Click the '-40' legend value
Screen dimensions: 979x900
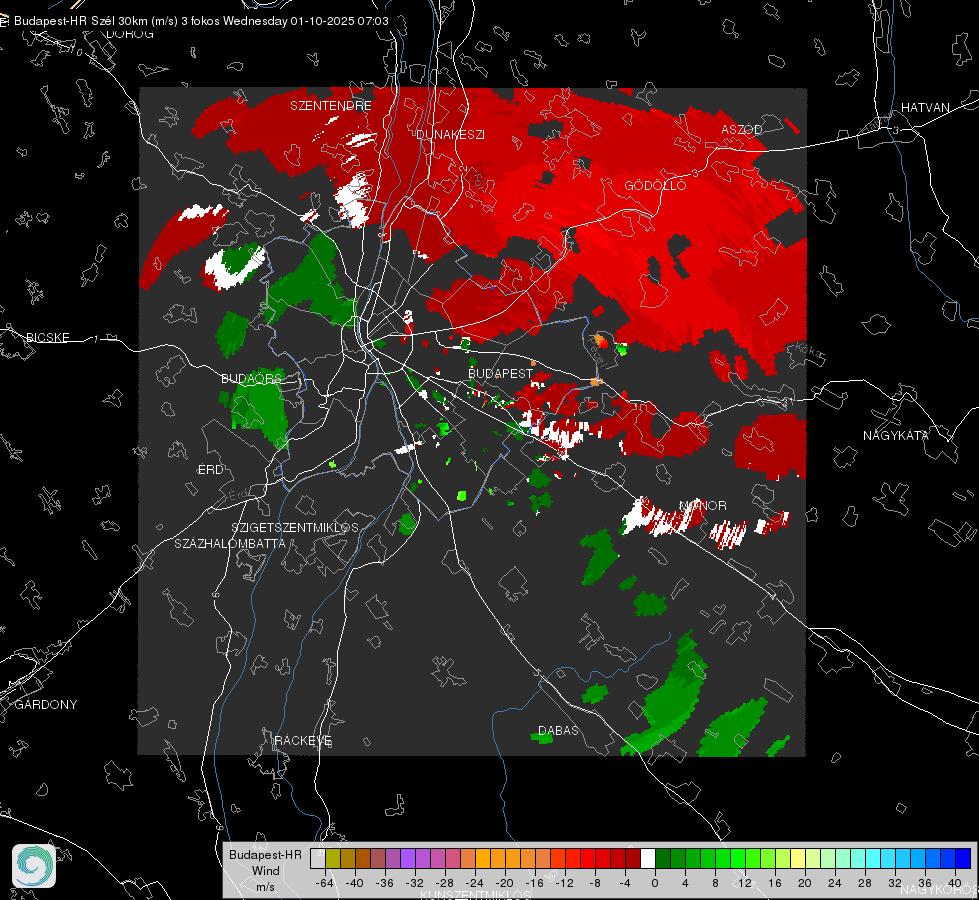coord(355,883)
